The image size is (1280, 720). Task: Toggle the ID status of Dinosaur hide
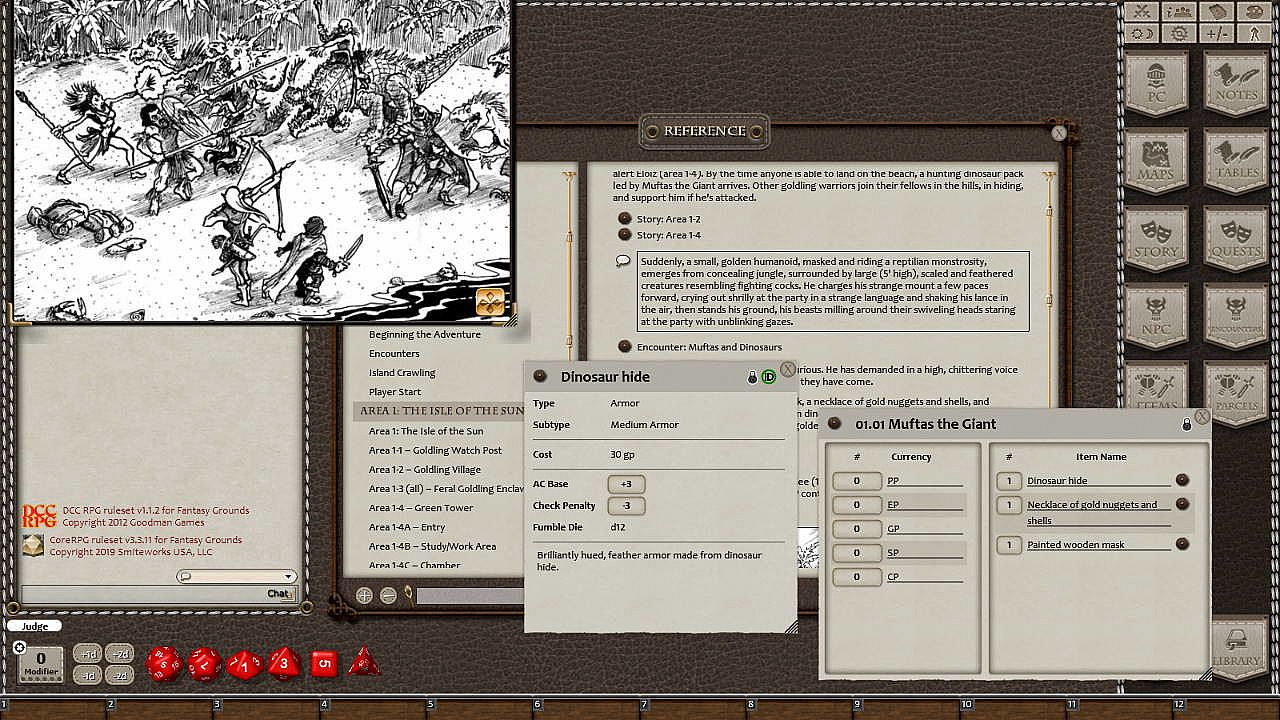point(768,377)
